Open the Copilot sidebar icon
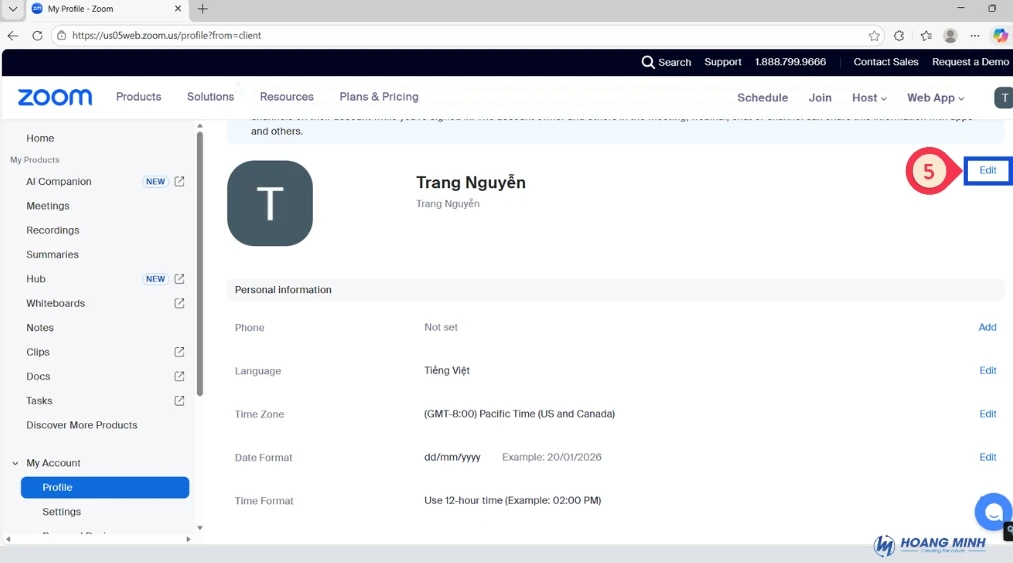Screen dimensions: 1013x563 [999, 35]
